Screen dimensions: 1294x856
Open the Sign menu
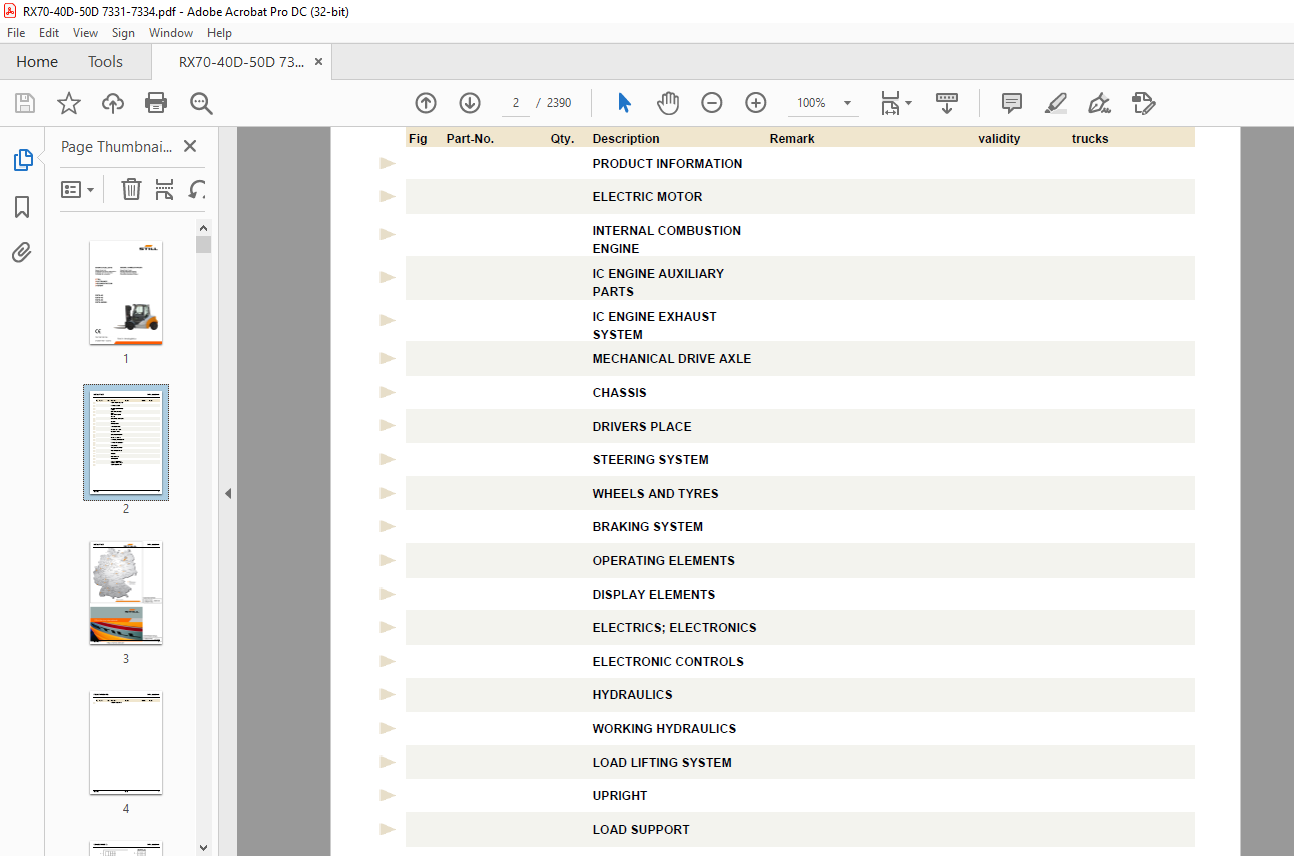[123, 33]
